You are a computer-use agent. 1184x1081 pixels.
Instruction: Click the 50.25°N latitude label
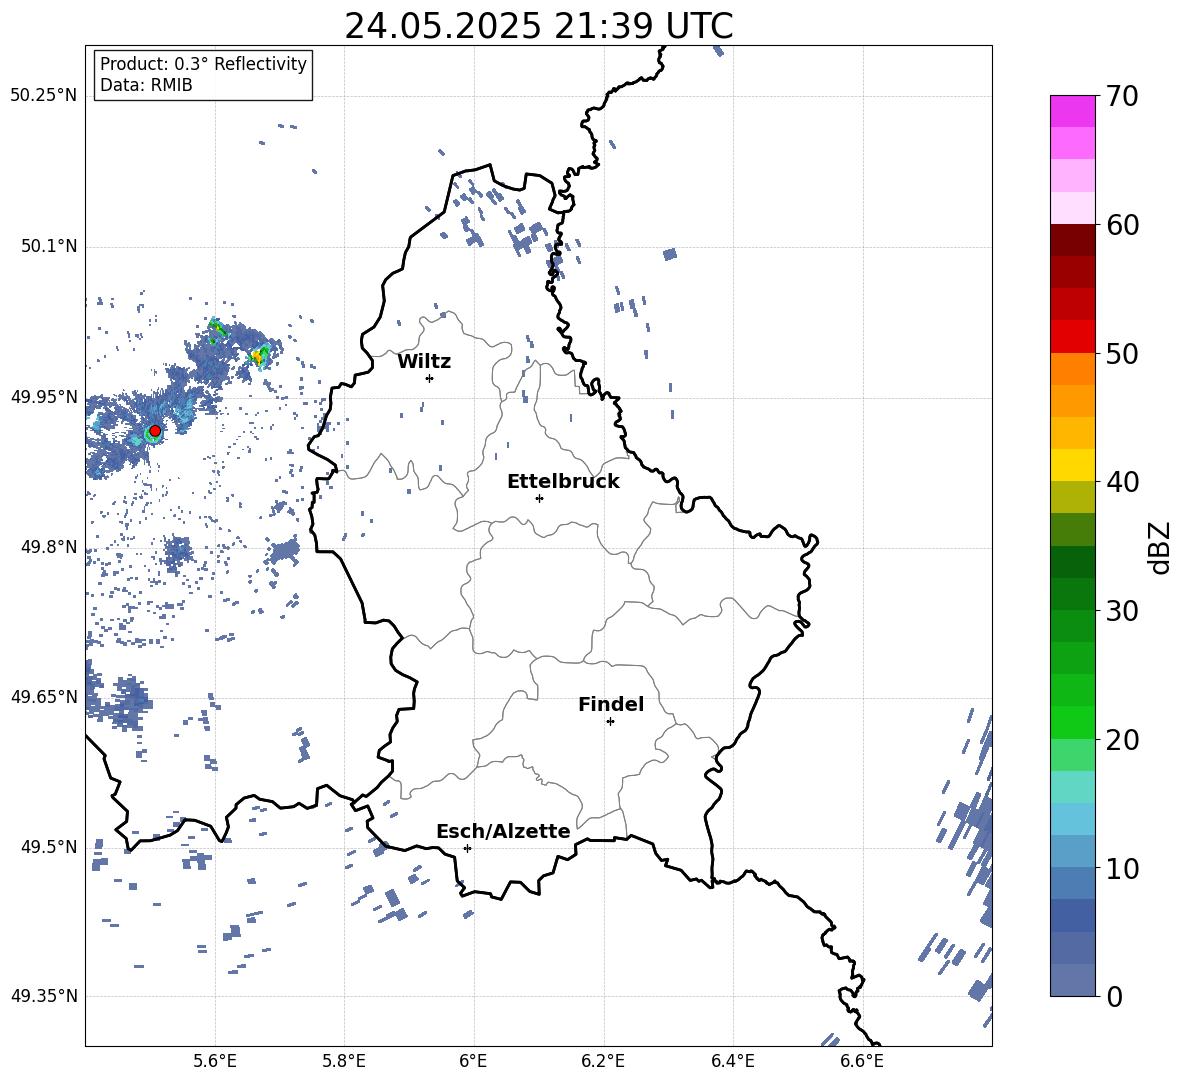point(44,96)
